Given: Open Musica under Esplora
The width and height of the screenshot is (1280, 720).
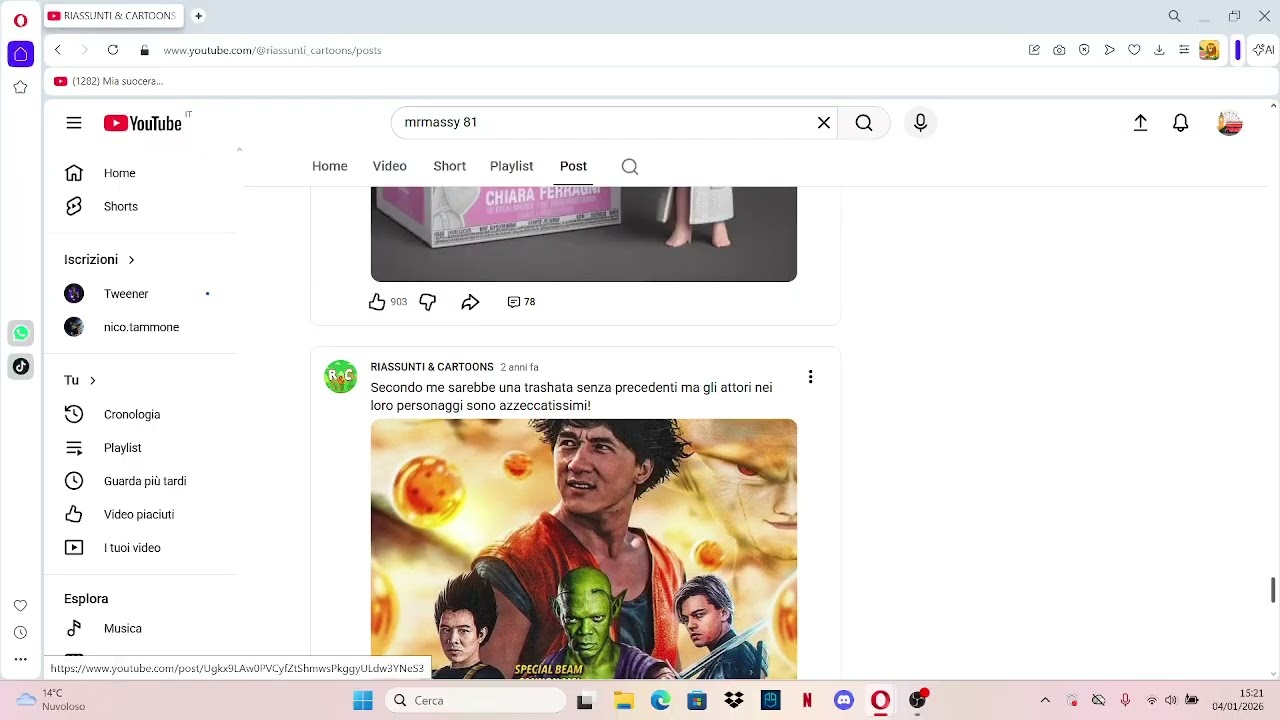Looking at the screenshot, I should (140, 629).
